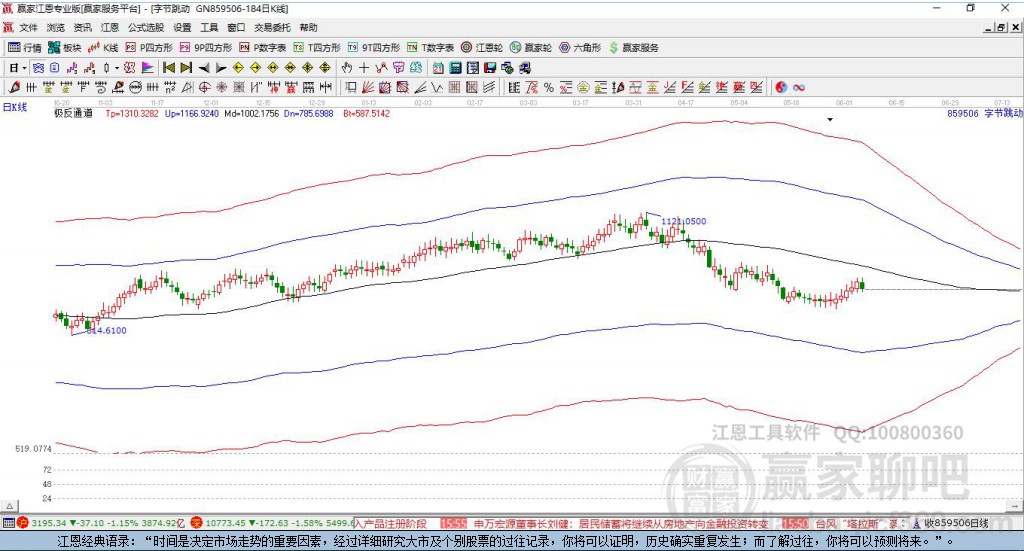The height and width of the screenshot is (551, 1024).
Task: Open the 交易委托 menu
Action: pos(272,27)
